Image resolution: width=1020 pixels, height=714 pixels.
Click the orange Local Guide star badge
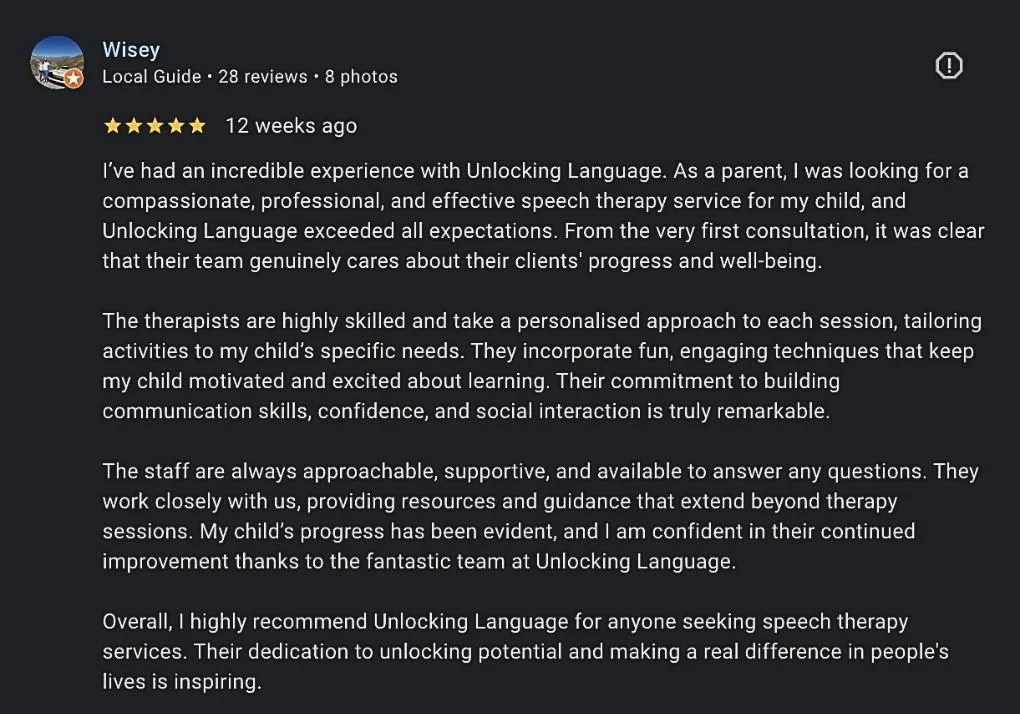click(x=74, y=79)
